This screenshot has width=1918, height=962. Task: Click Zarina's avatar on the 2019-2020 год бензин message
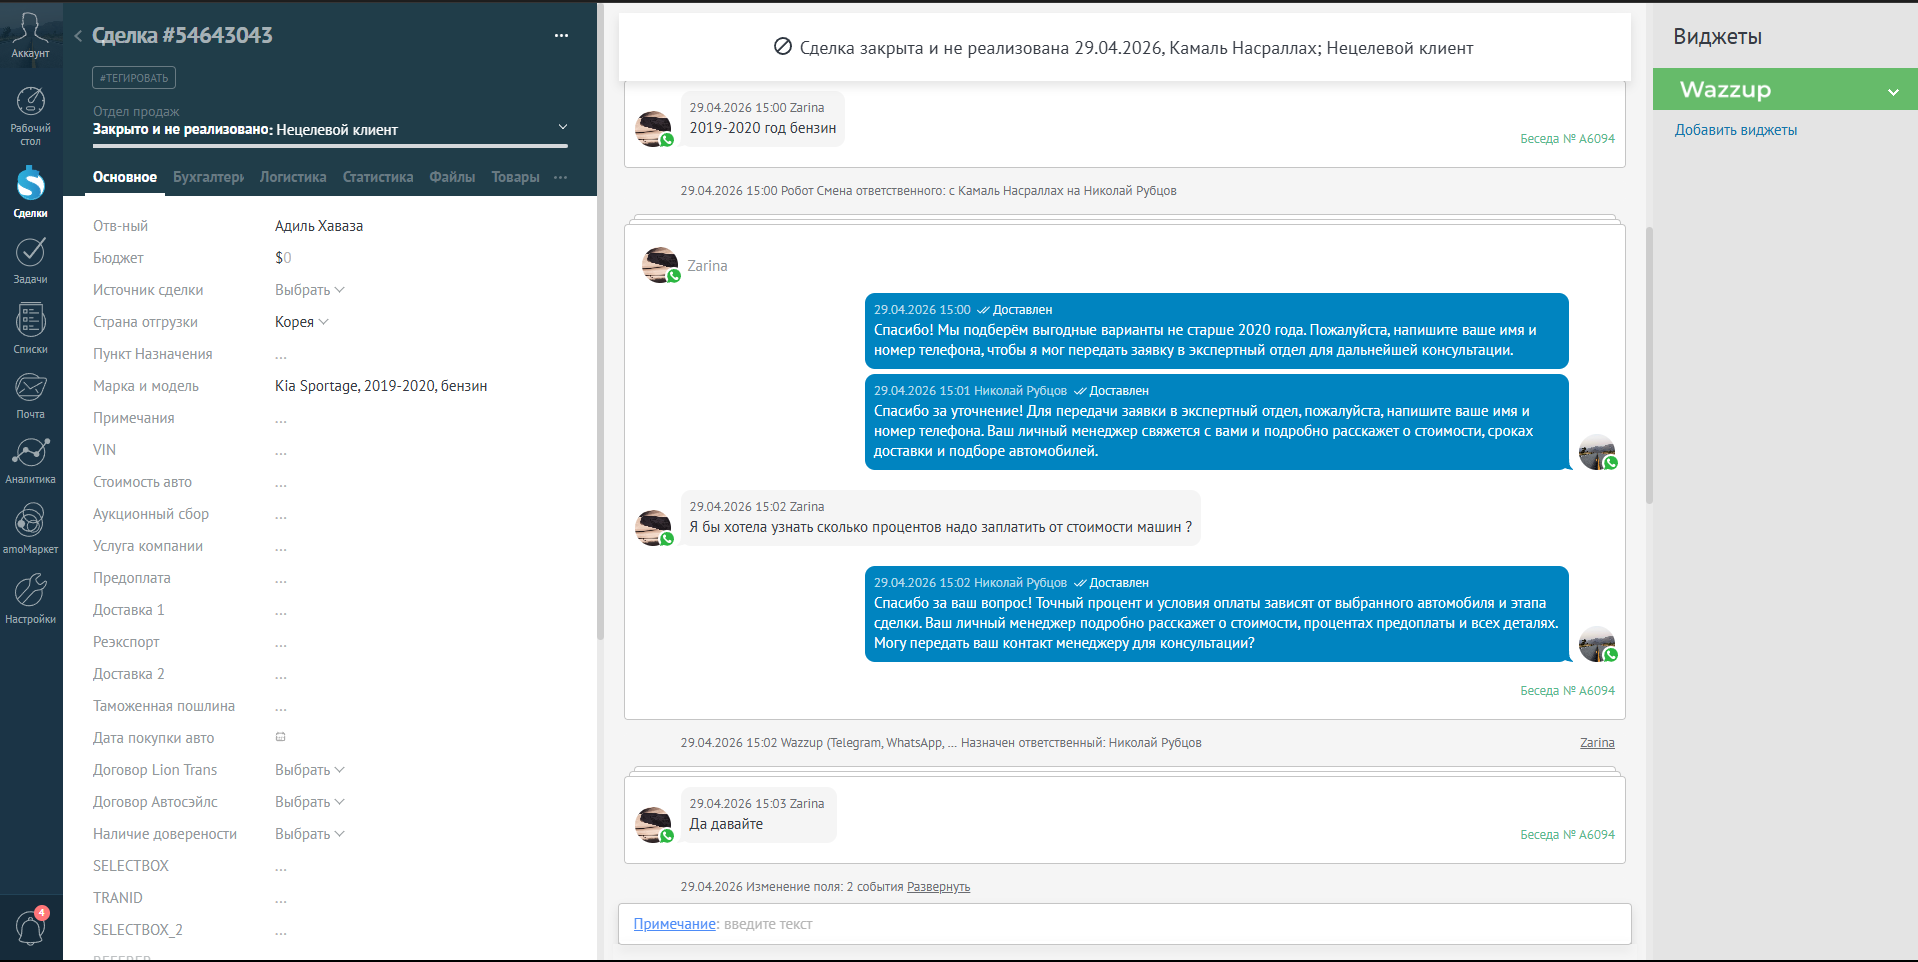click(654, 128)
